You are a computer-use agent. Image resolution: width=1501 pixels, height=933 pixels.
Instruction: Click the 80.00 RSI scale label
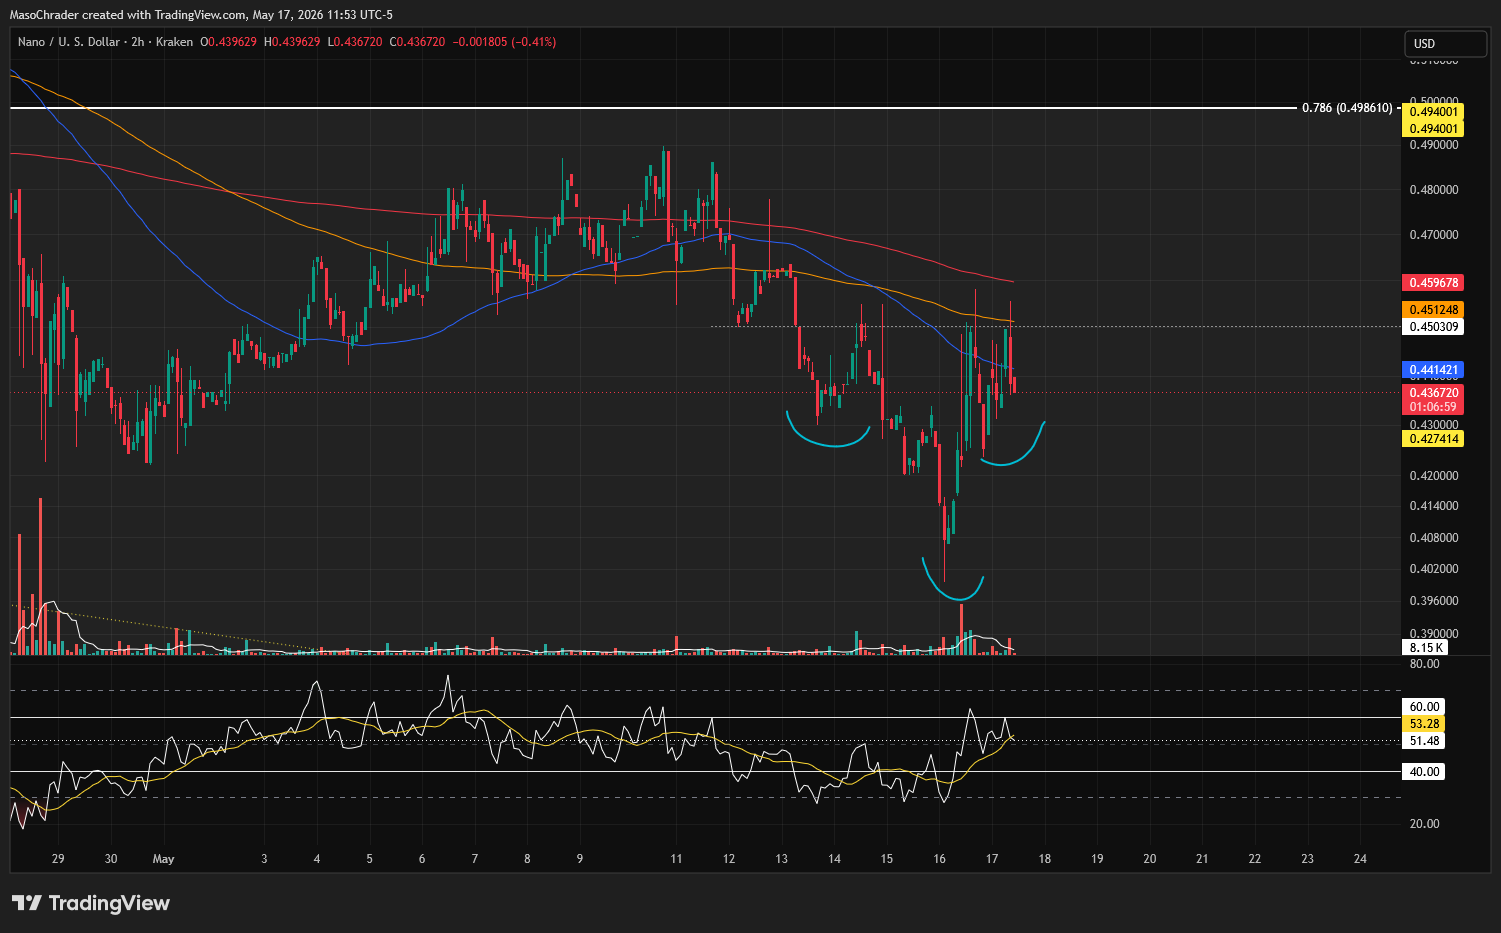1424,664
